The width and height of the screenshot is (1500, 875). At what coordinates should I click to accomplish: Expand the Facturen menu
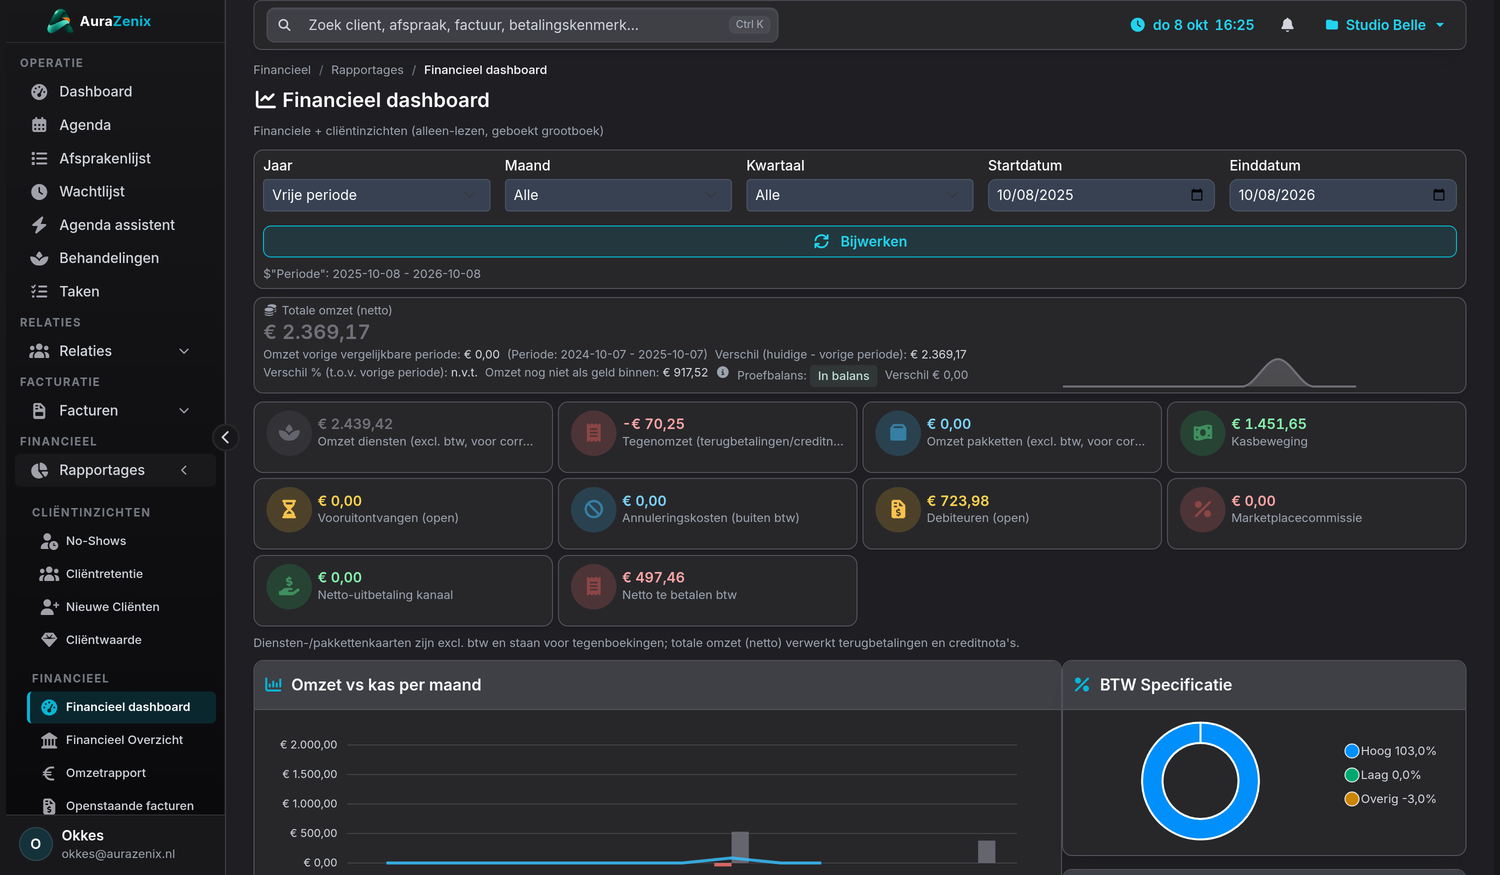tap(115, 411)
